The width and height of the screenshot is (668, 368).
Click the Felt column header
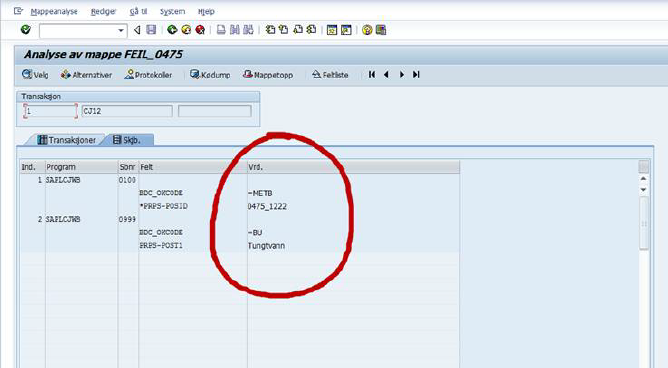click(x=193, y=167)
